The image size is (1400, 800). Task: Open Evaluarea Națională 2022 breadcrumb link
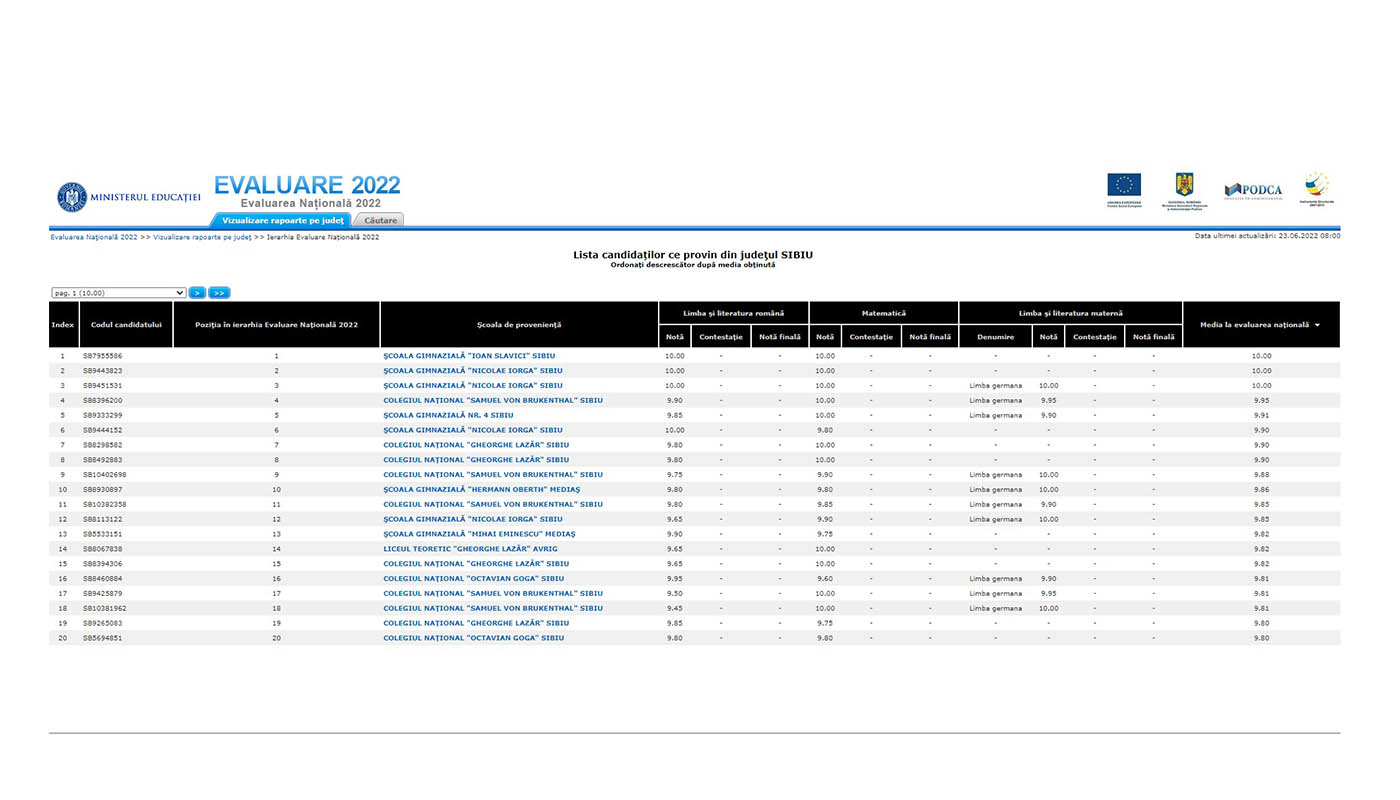tap(94, 237)
